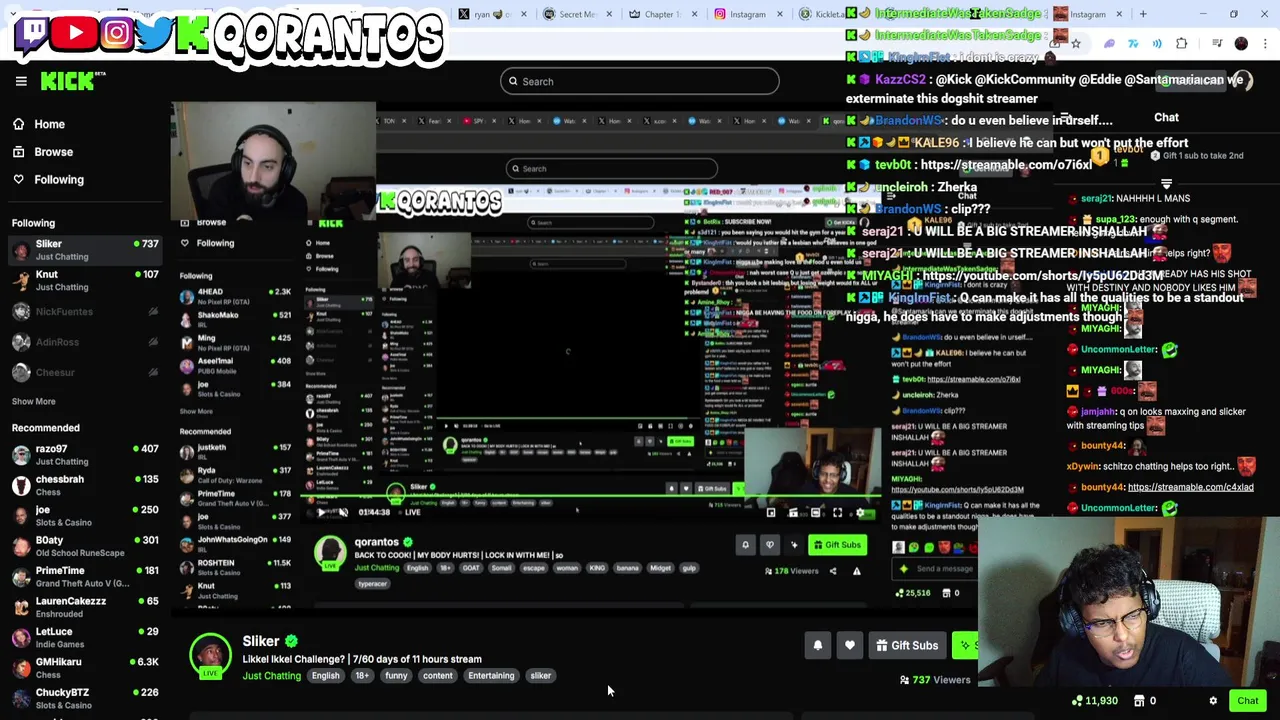Bookmark page with star icon

coord(1076,44)
